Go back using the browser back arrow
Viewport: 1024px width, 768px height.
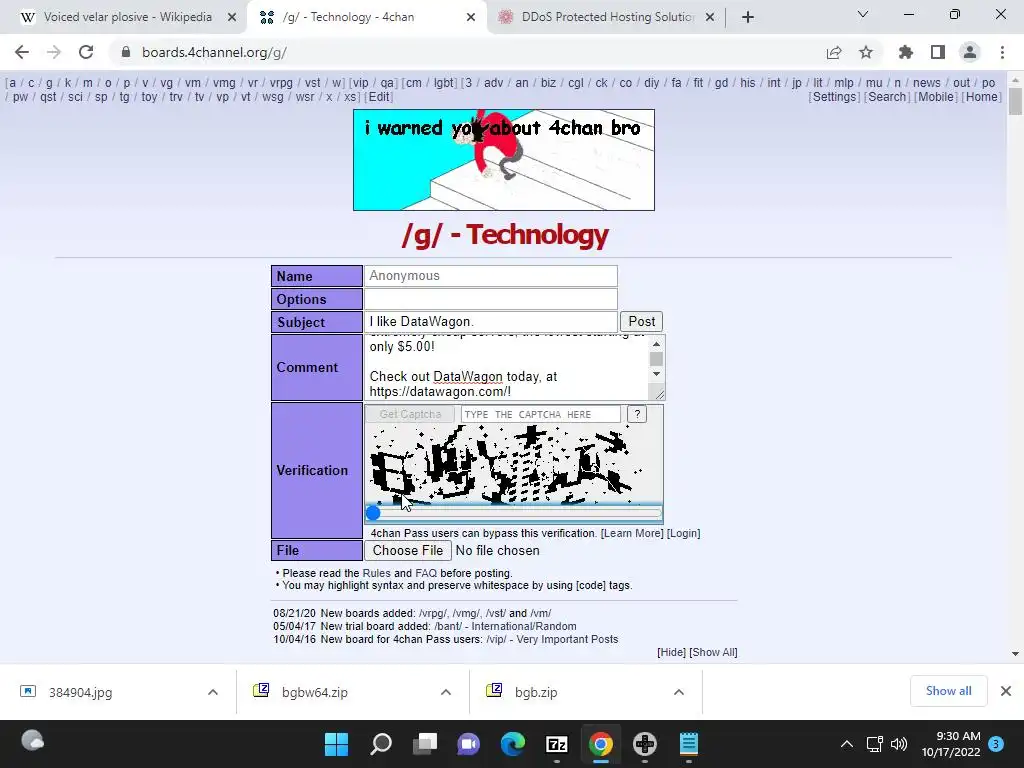coord(22,52)
